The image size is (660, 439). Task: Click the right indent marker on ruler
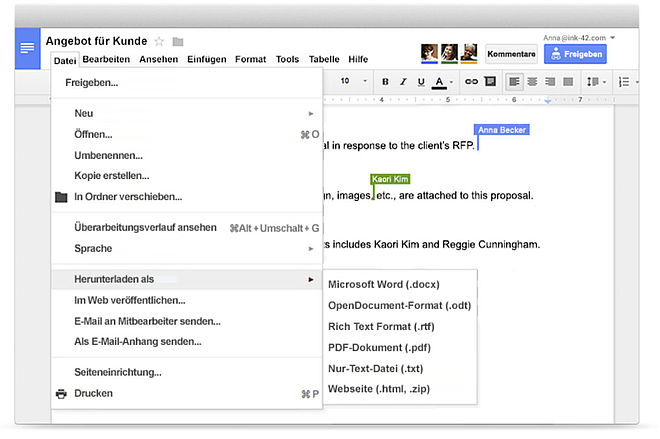pyautogui.click(x=548, y=101)
